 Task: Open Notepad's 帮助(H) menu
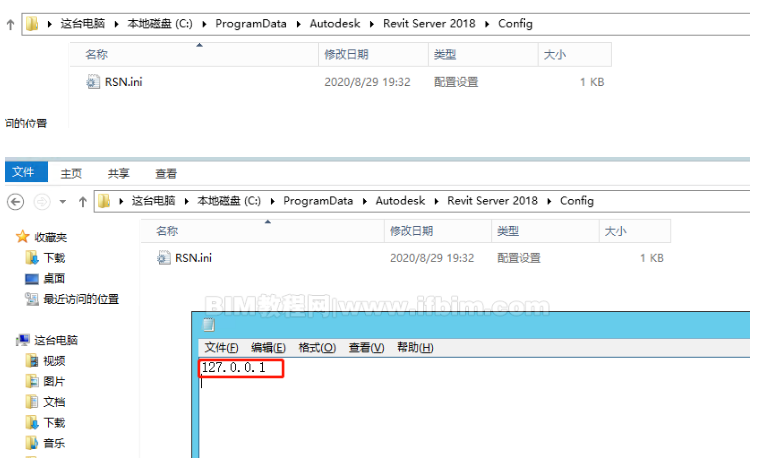(415, 347)
